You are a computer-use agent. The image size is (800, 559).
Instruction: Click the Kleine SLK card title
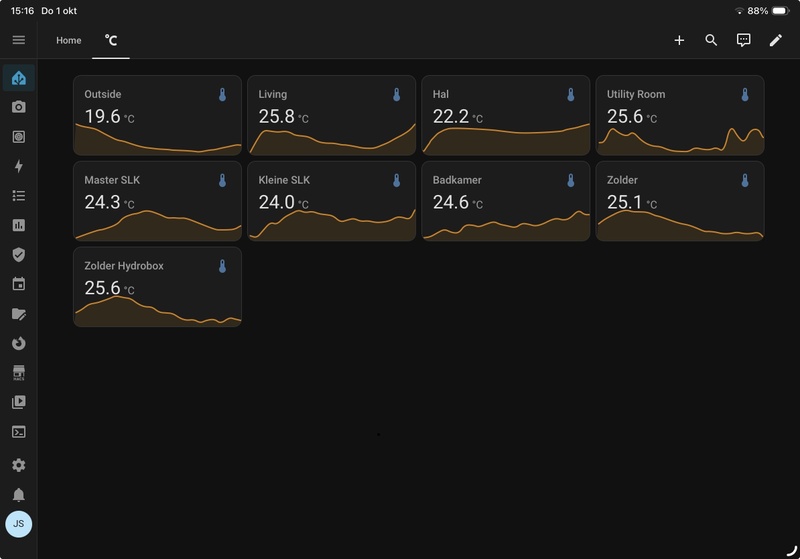(284, 180)
